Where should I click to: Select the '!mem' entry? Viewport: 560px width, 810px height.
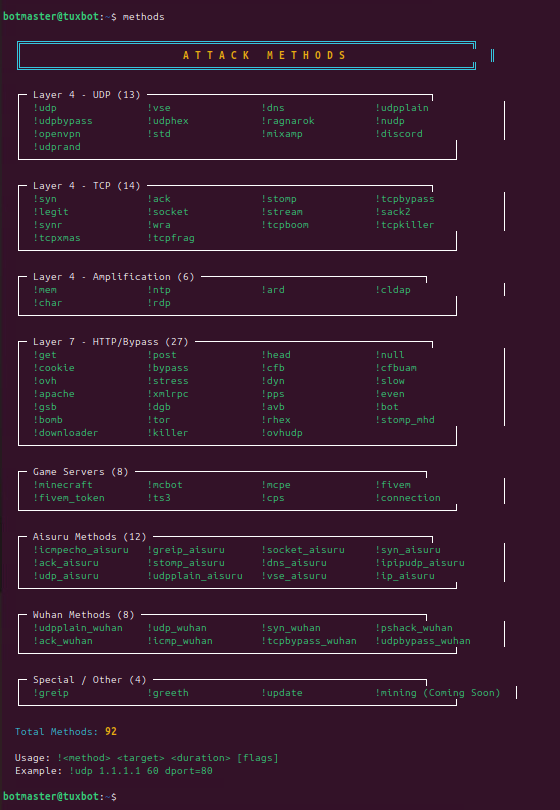(45, 290)
